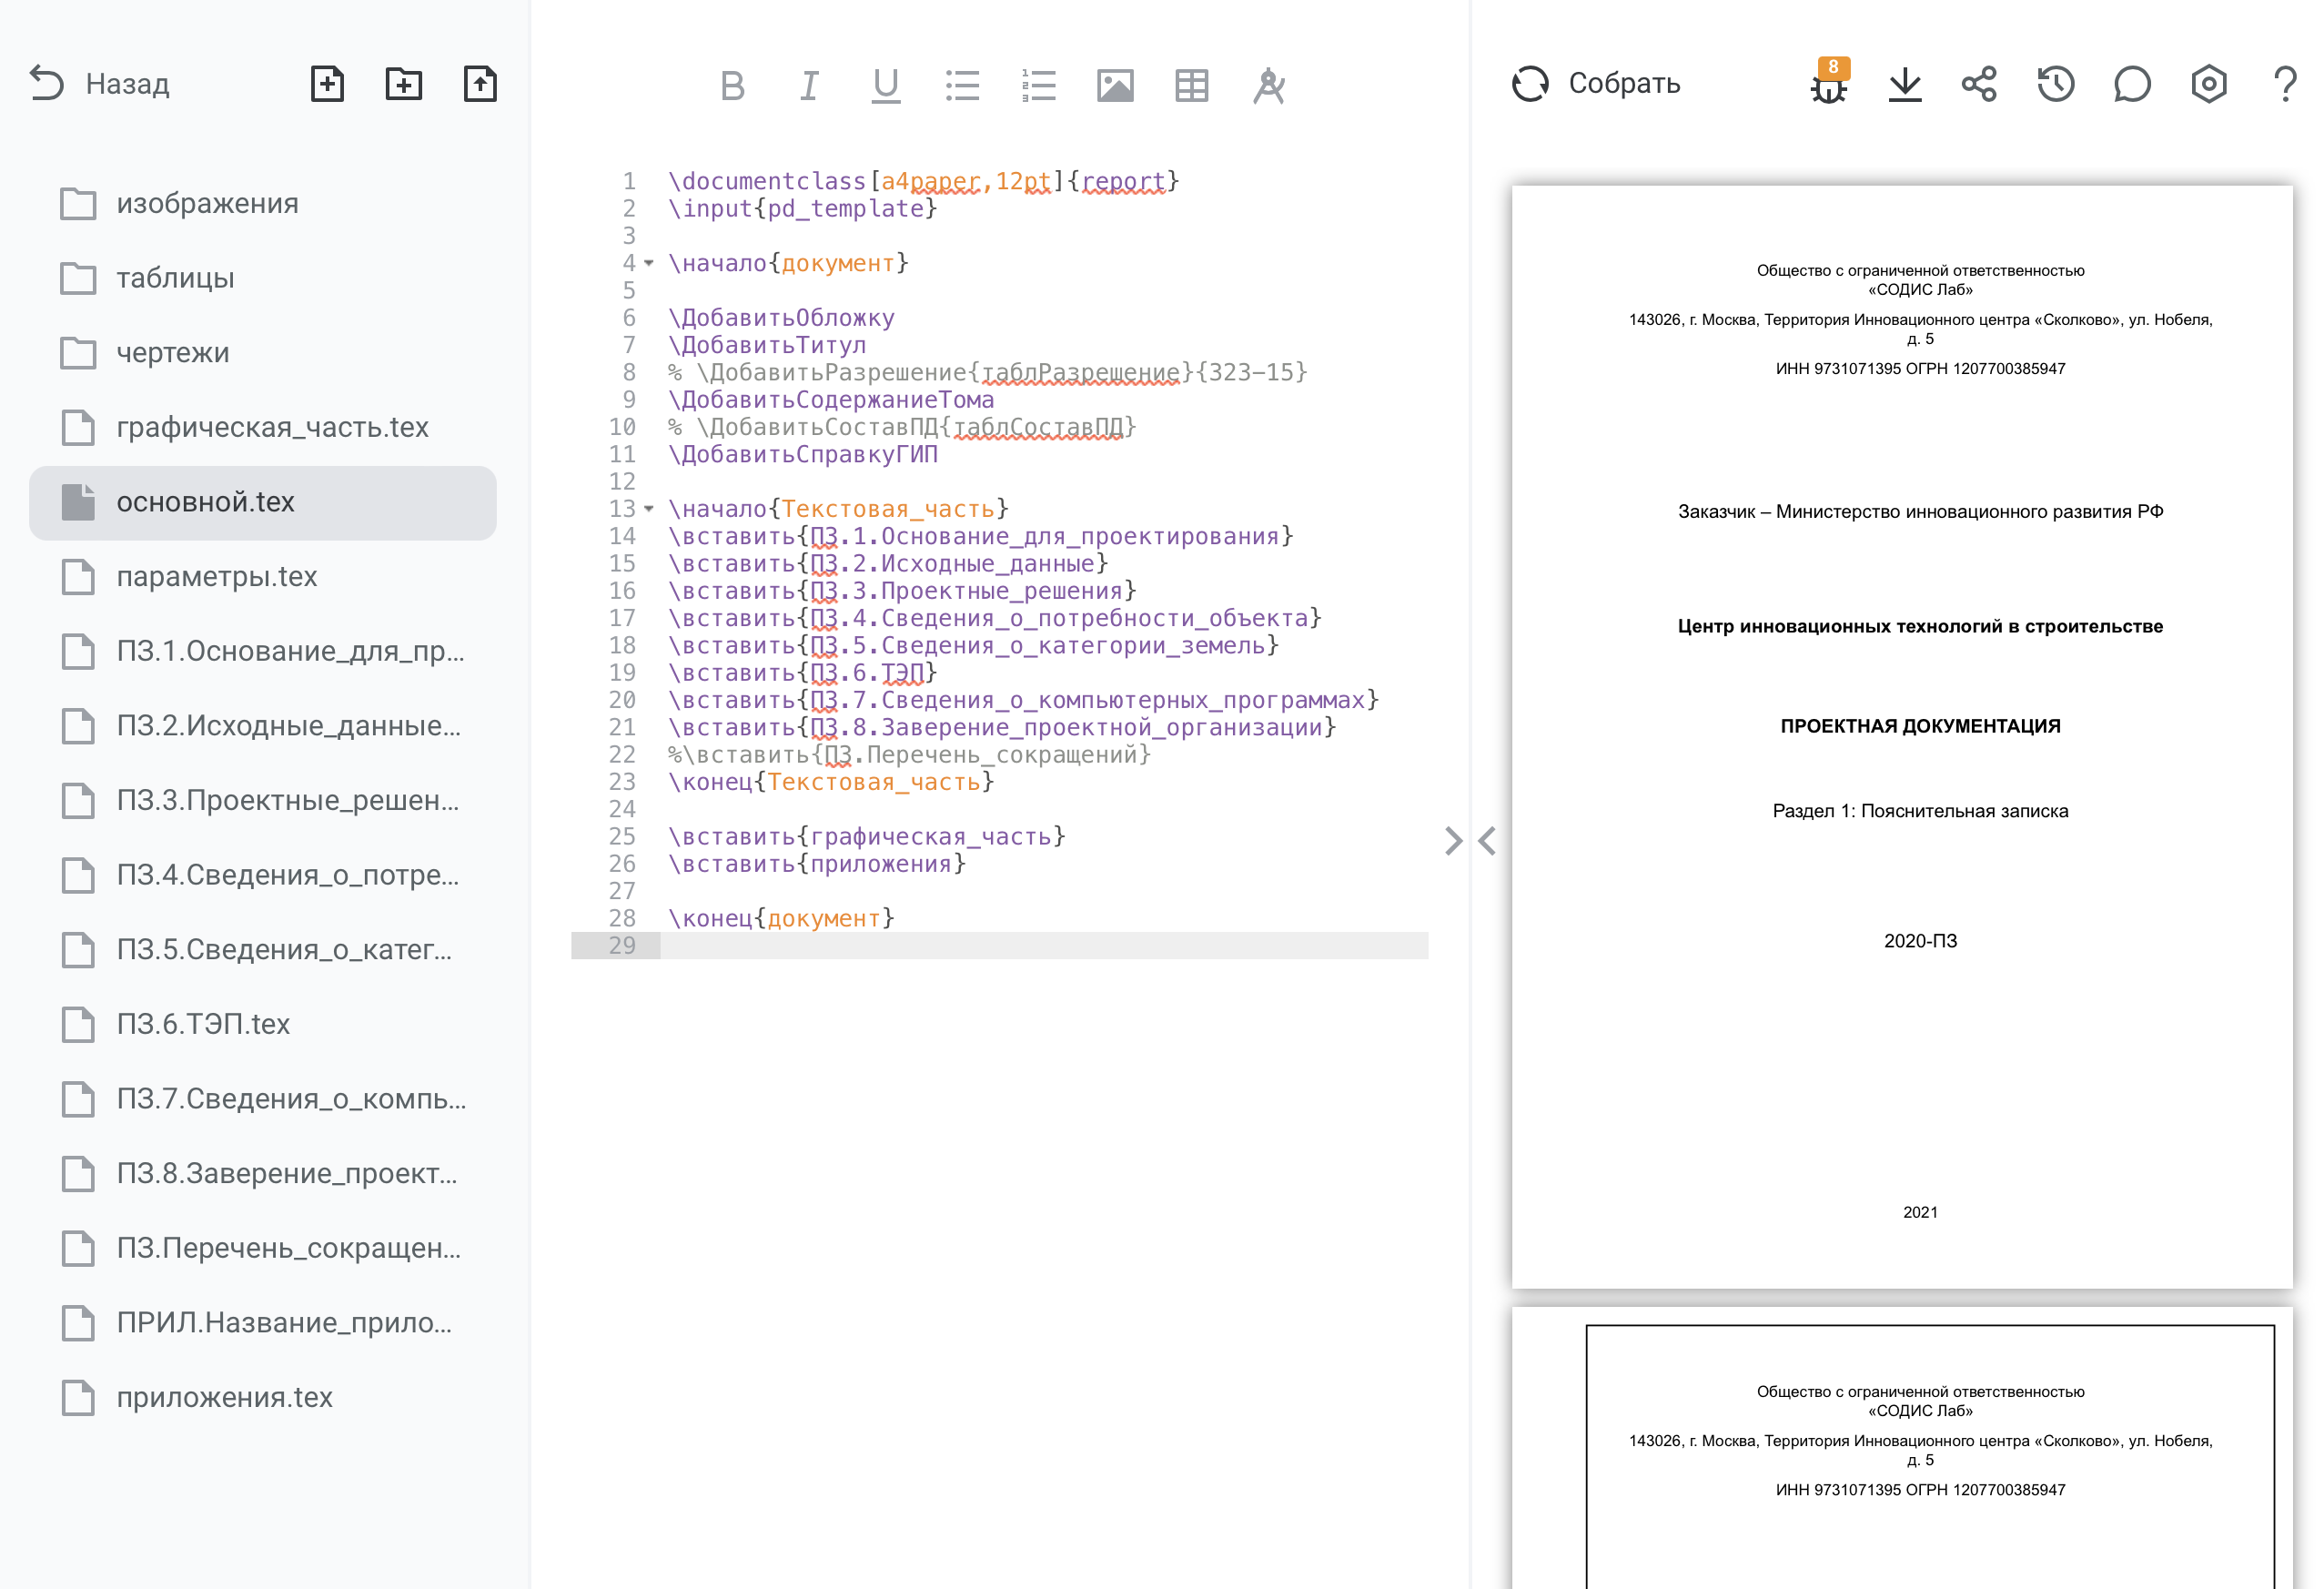Click the \input{pd_template} line
Screen dimensions: 2324x1589
[x=803, y=209]
